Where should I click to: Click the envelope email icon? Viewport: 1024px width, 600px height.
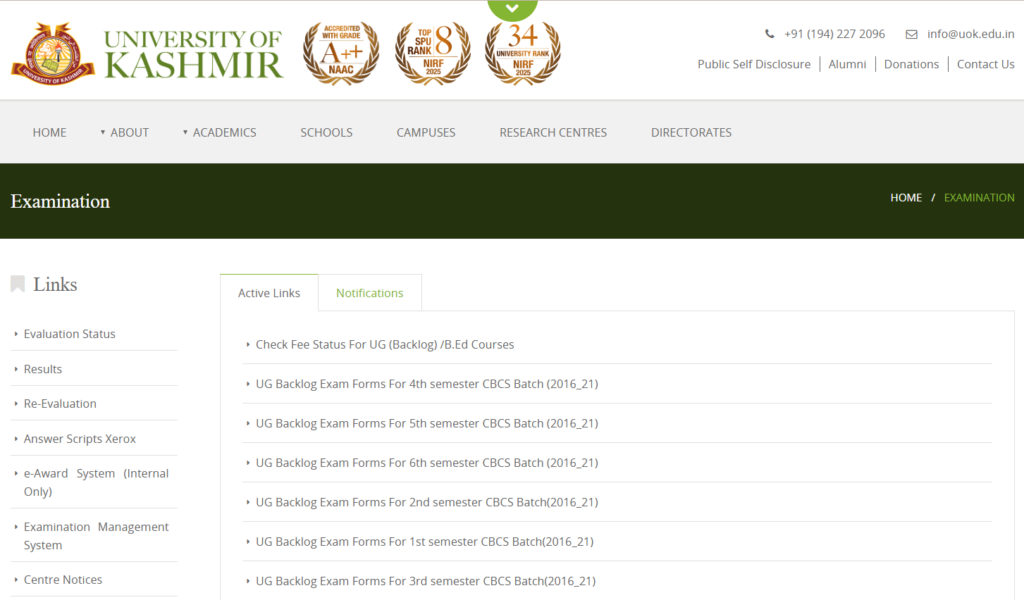[x=911, y=34]
